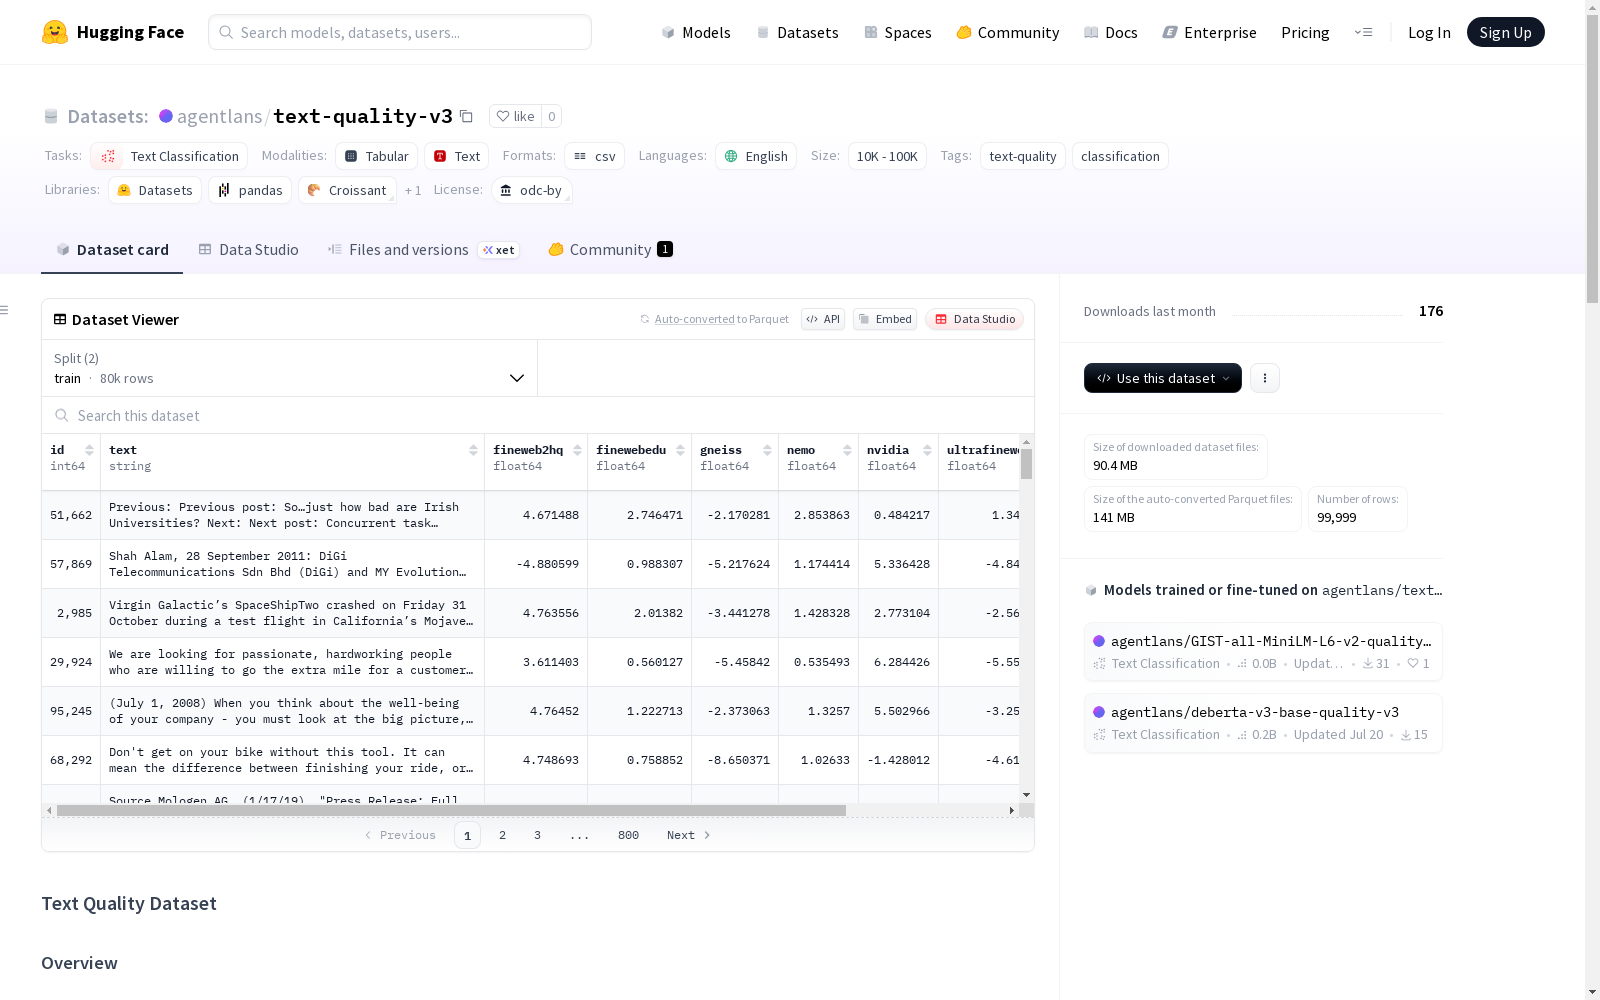Click the table horizontal scrollbar

coord(451,810)
